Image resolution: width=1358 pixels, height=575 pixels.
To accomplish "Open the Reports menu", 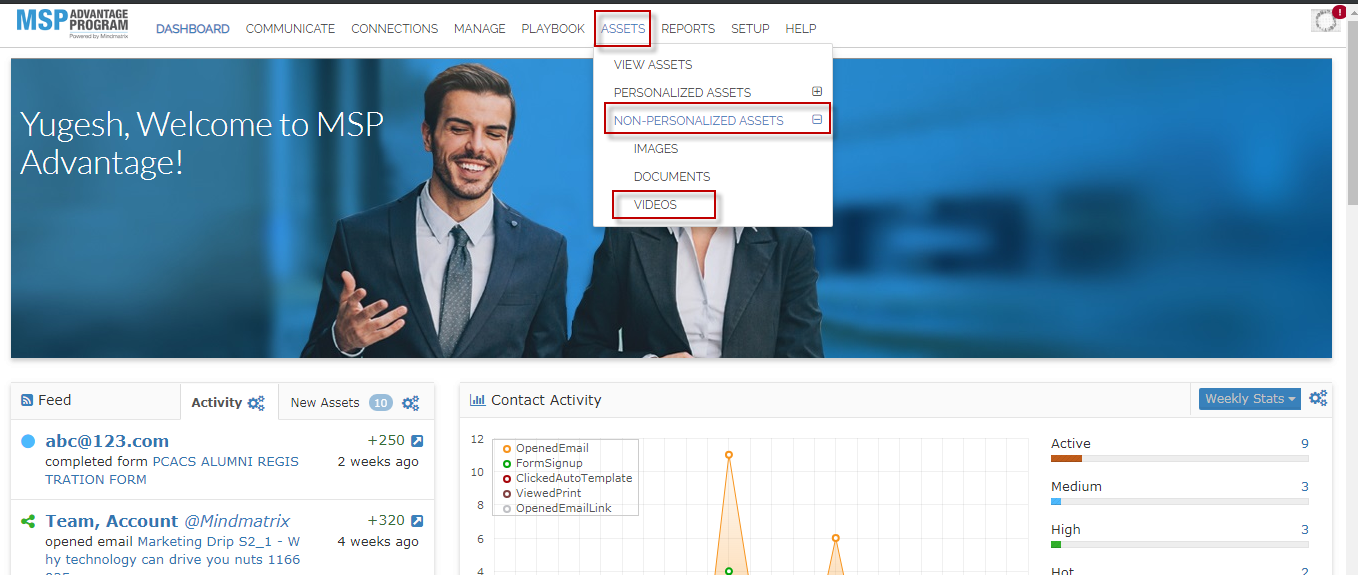I will 688,29.
